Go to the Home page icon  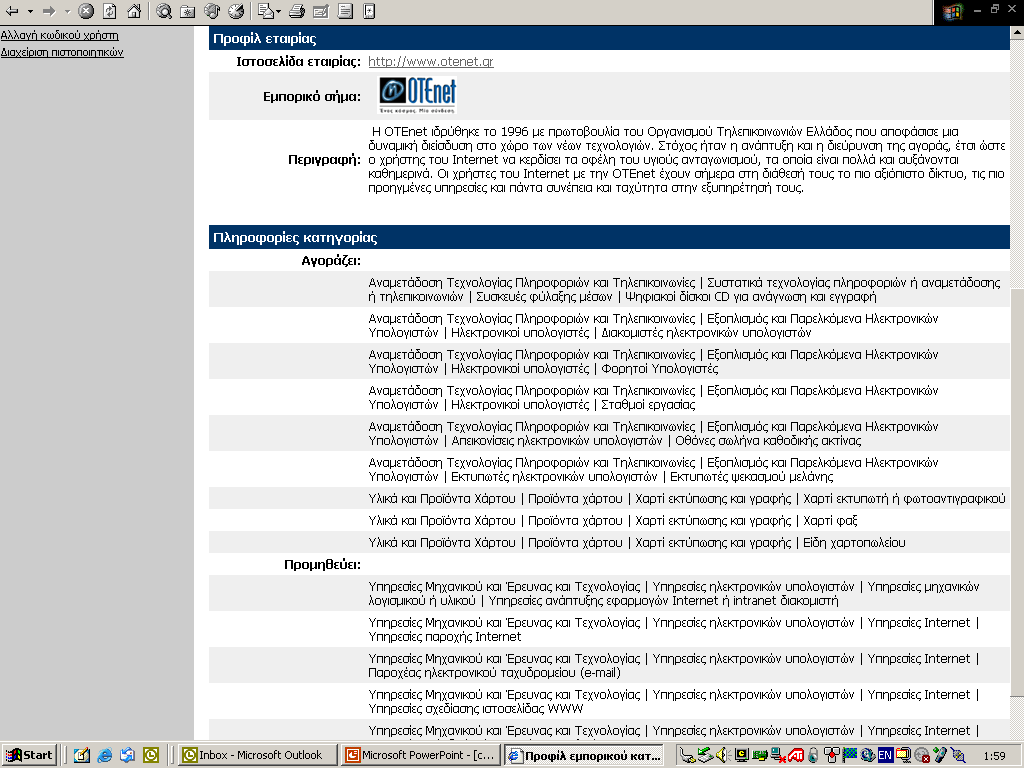tap(134, 11)
